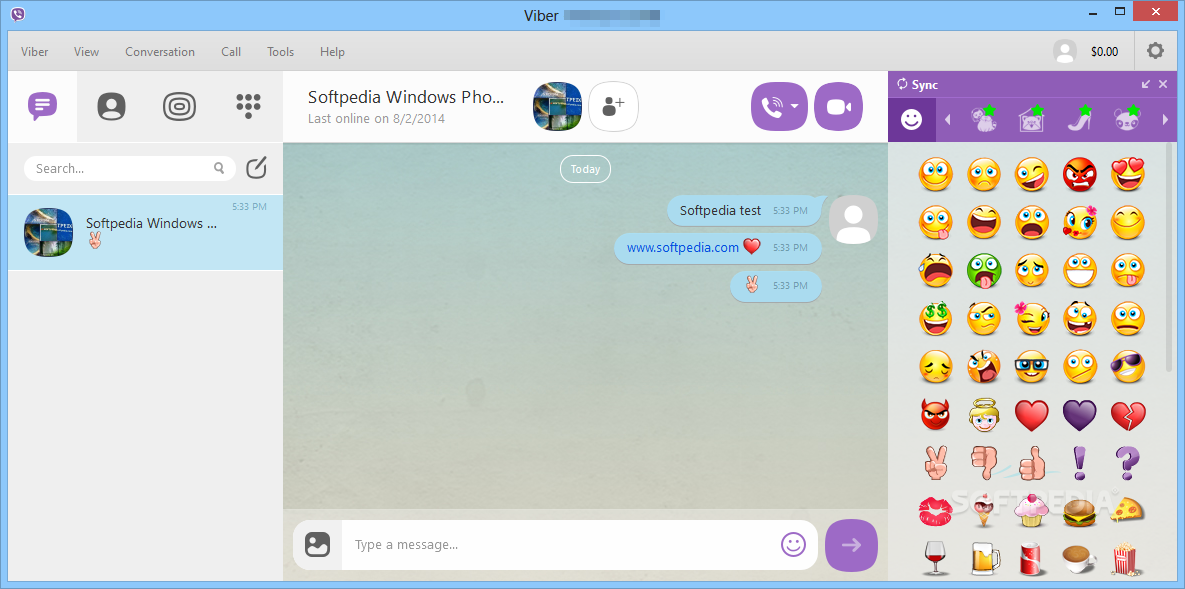The image size is (1185, 589).
Task: Send the message with arrow button
Action: point(852,544)
